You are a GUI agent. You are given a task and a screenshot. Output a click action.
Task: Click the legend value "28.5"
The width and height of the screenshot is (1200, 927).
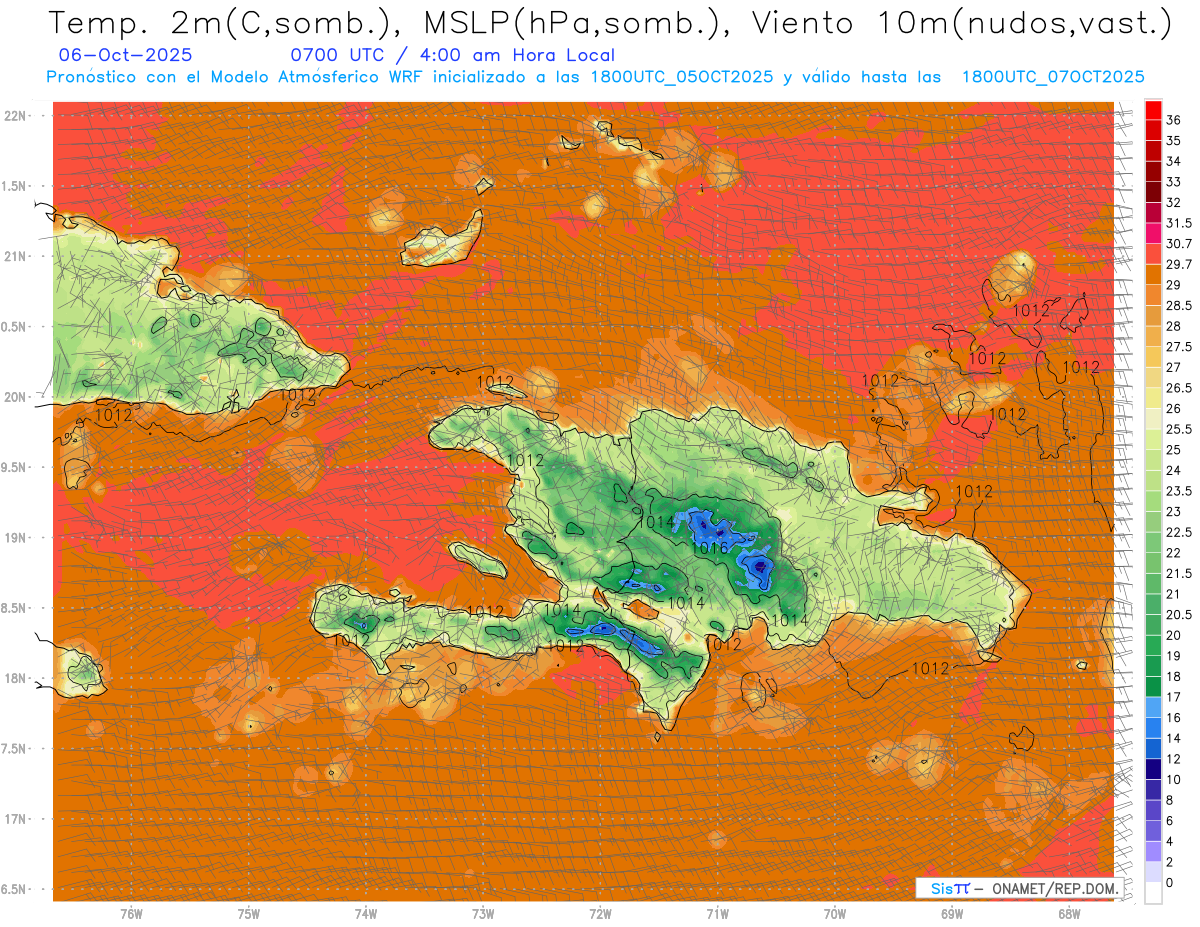[x=1180, y=305]
